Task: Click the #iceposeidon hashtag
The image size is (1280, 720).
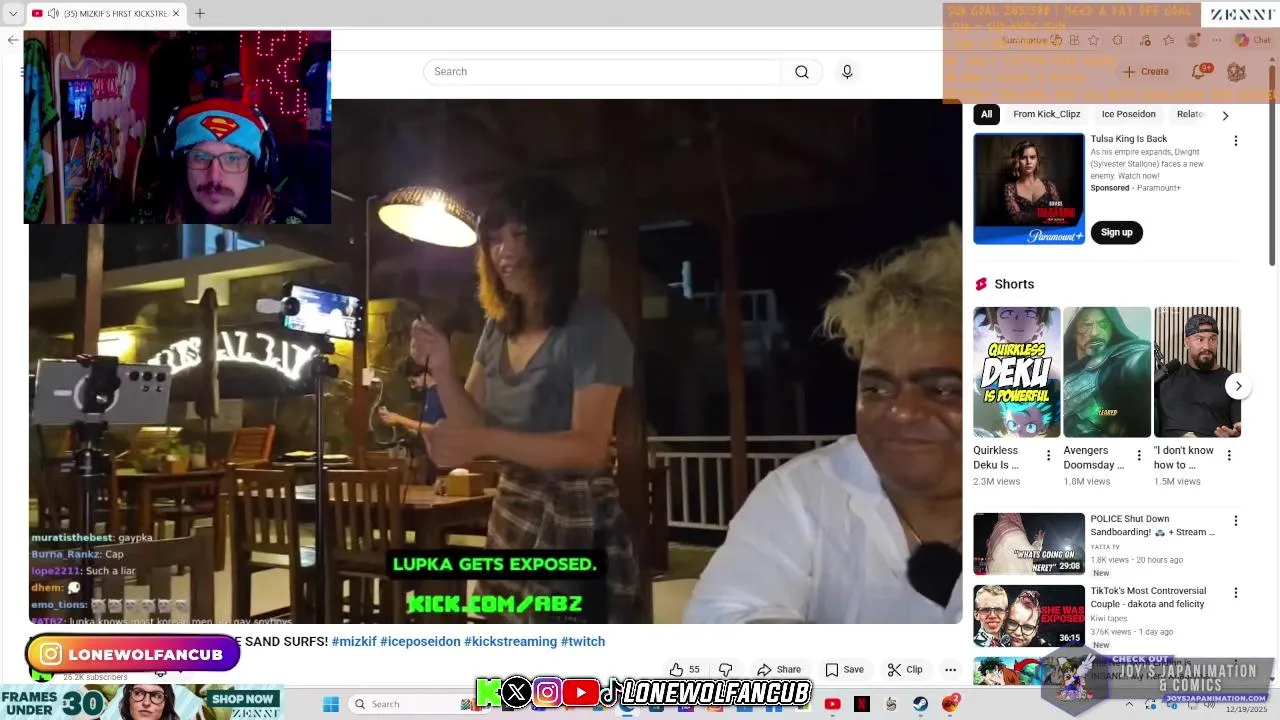Action: [x=420, y=641]
